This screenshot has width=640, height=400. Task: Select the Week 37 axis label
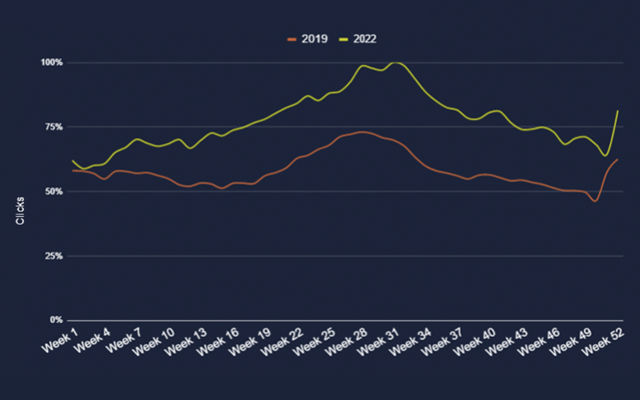442,342
